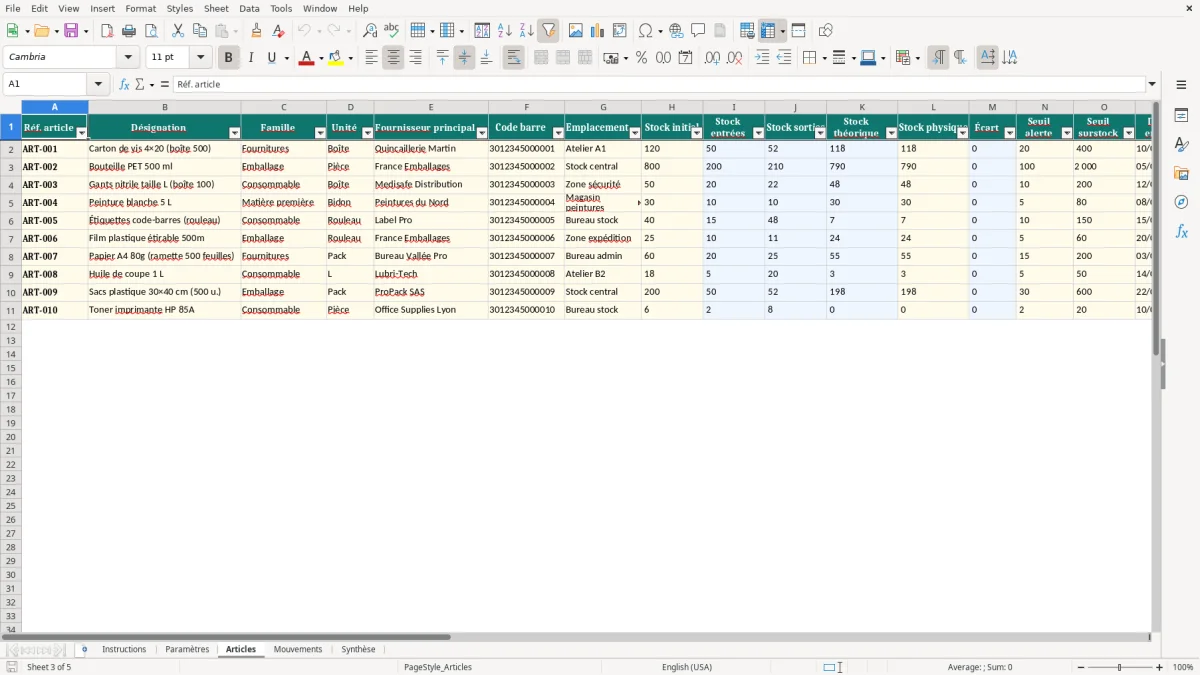Insert a chart

point(598,31)
